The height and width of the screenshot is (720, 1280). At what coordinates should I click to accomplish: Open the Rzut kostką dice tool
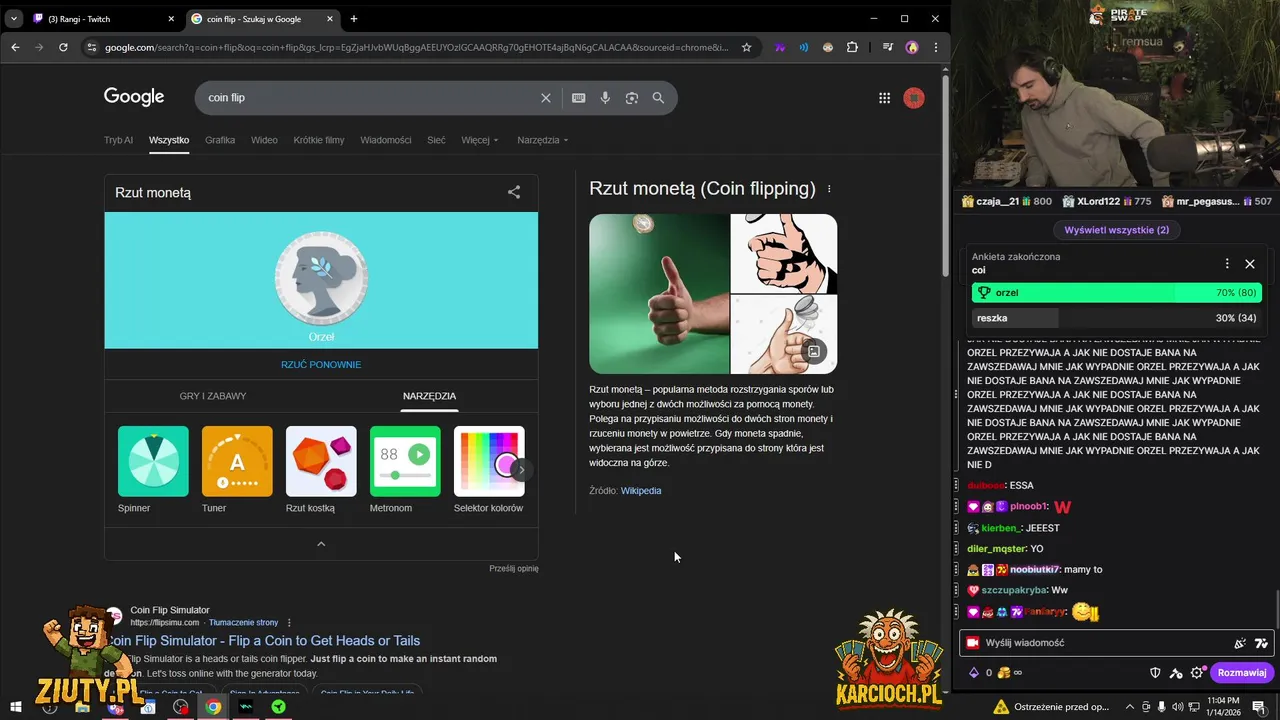pos(321,470)
